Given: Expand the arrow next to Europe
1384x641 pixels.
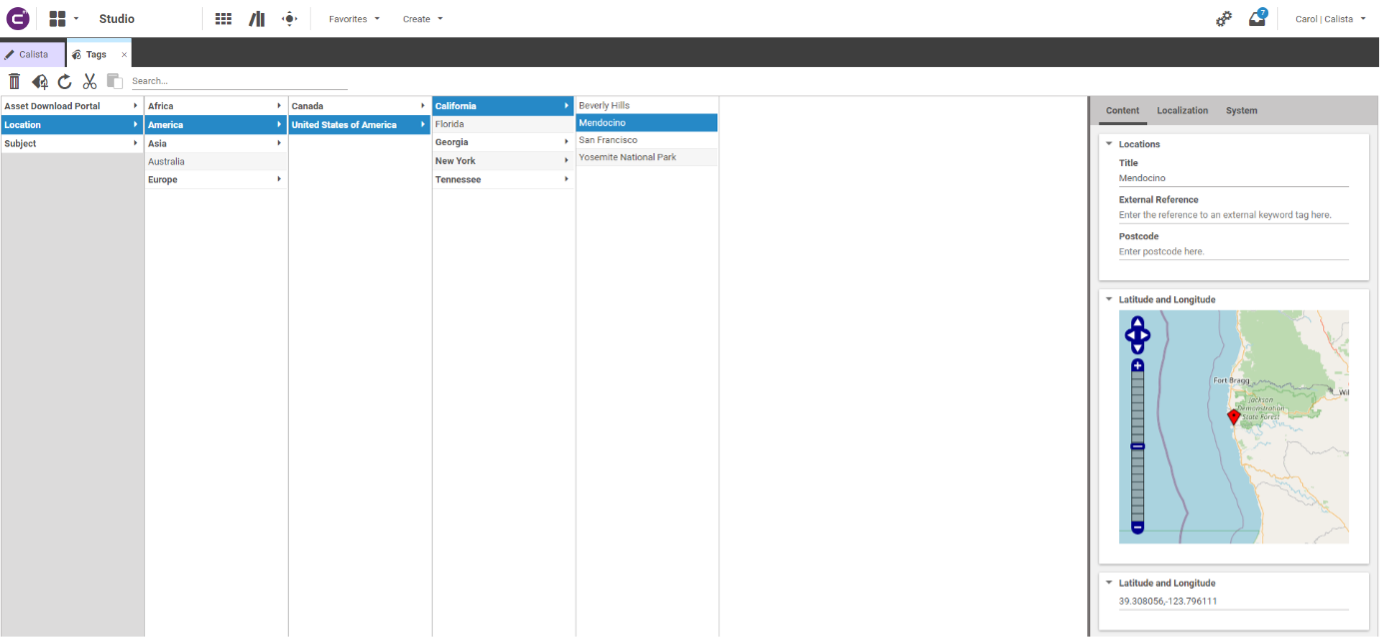Looking at the screenshot, I should click(279, 180).
